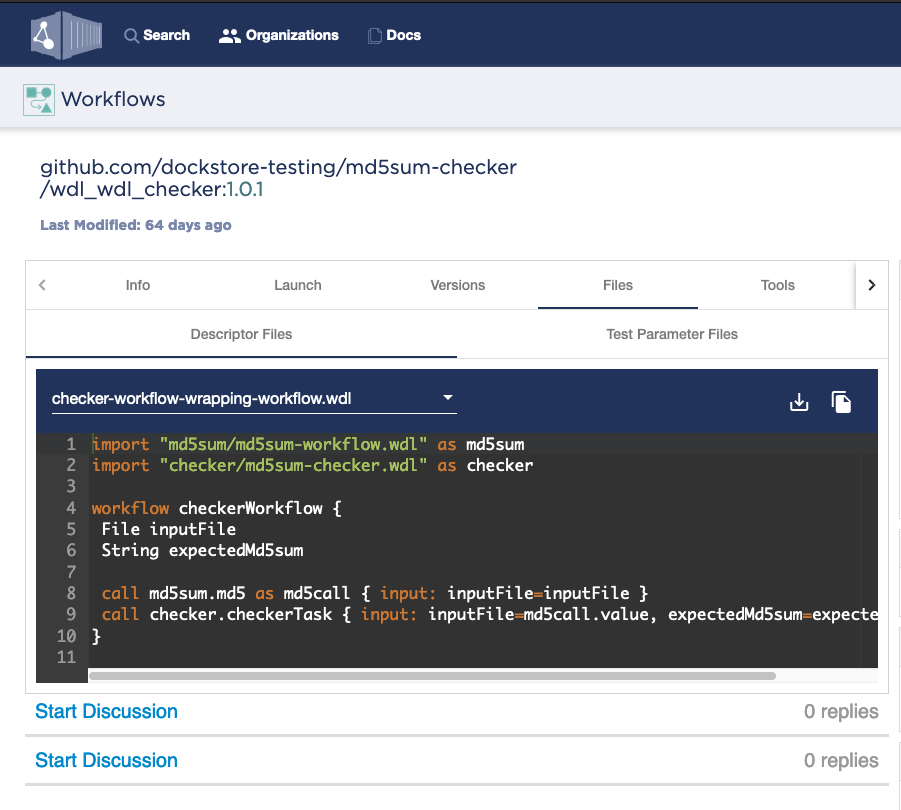This screenshot has width=901, height=810.
Task: Switch to the Versions tab
Action: [x=458, y=285]
